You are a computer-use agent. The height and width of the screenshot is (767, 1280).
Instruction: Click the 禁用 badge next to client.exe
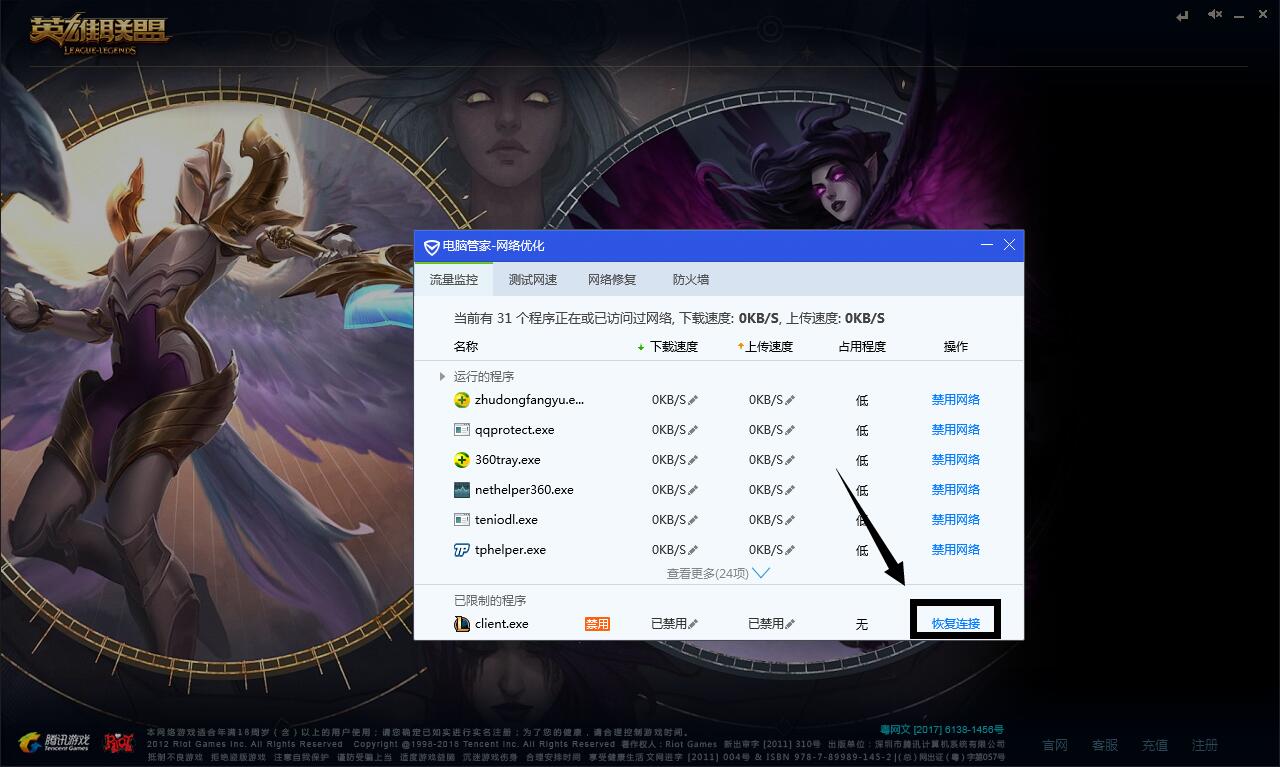(597, 624)
